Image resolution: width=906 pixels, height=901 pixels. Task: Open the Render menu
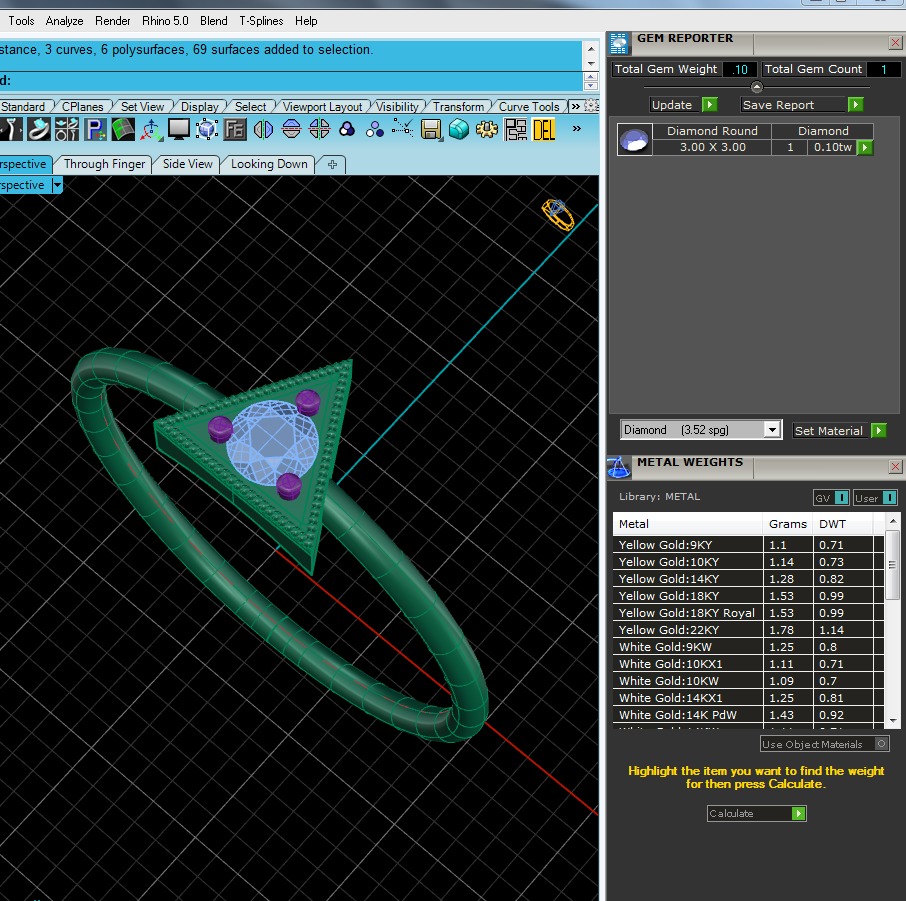[113, 21]
